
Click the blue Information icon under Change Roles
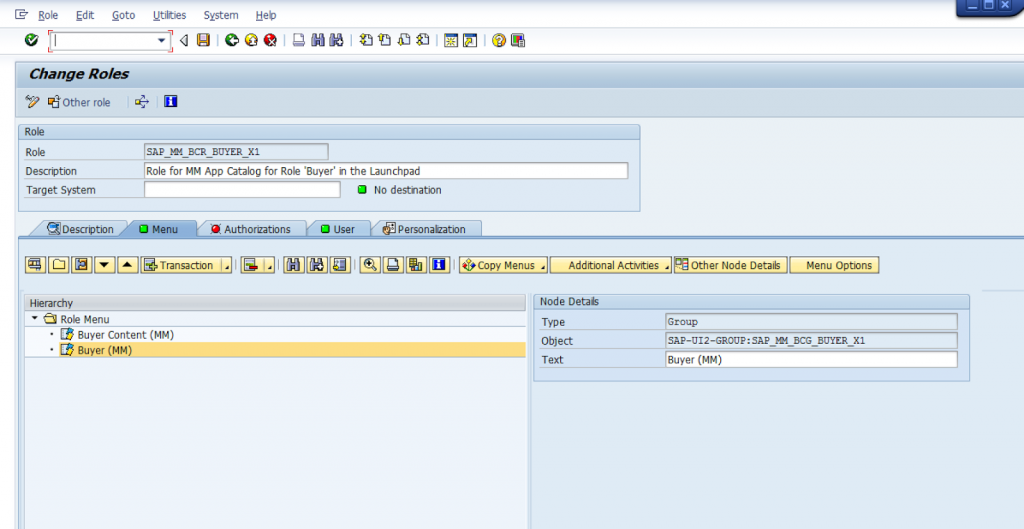point(170,102)
